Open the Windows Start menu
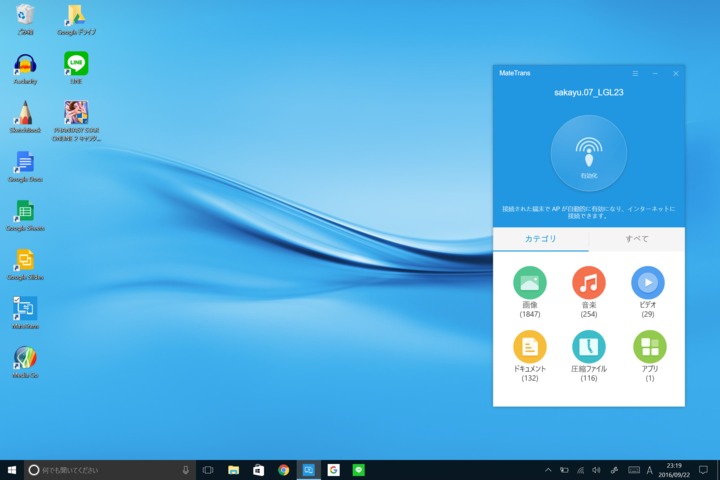This screenshot has width=720, height=480. [12, 470]
